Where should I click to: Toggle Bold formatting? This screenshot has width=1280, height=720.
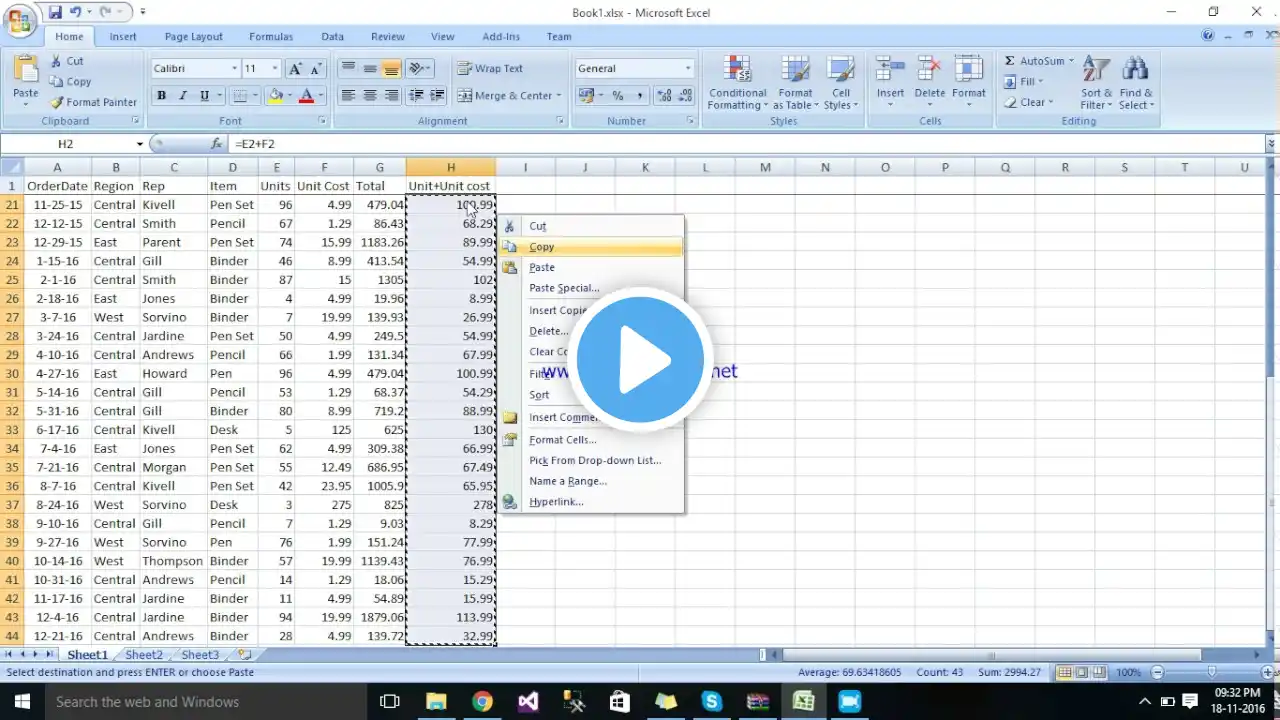tap(161, 96)
